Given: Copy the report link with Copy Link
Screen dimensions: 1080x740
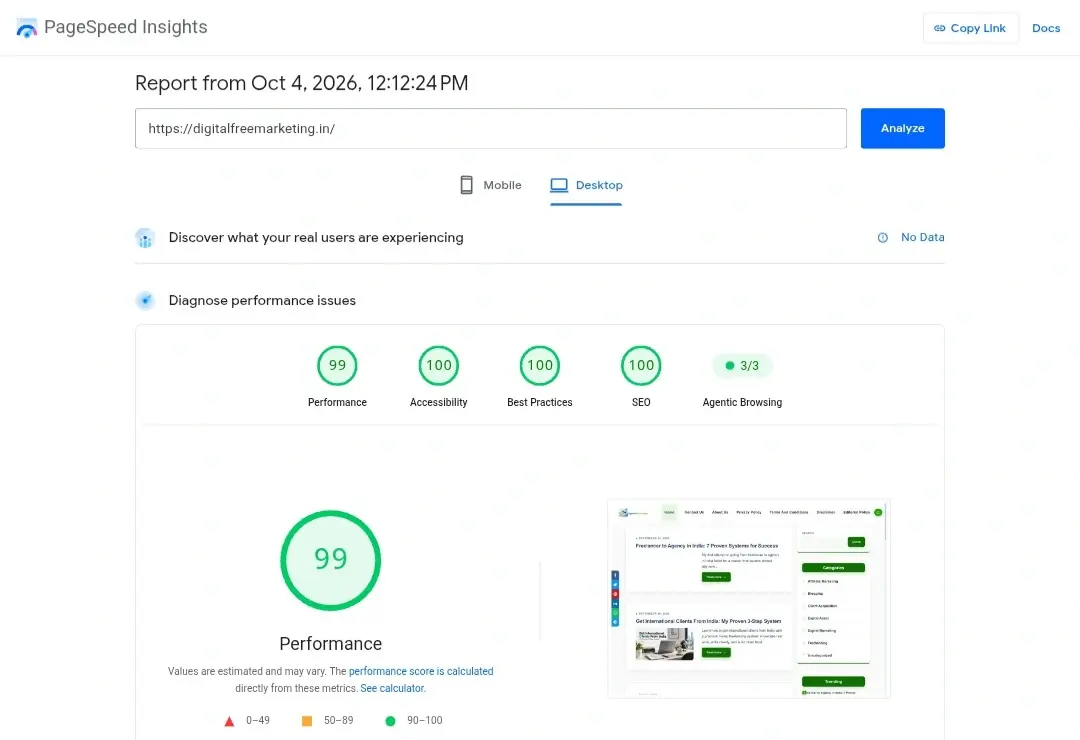Looking at the screenshot, I should click(970, 28).
